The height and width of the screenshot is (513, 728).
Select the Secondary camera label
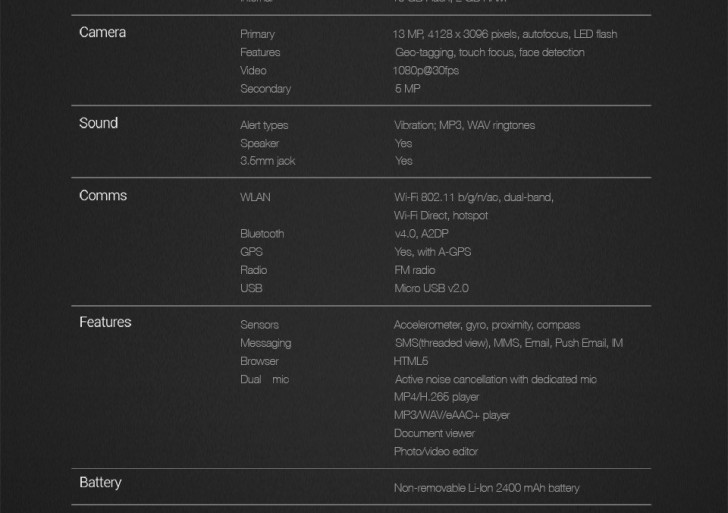pyautogui.click(x=265, y=89)
